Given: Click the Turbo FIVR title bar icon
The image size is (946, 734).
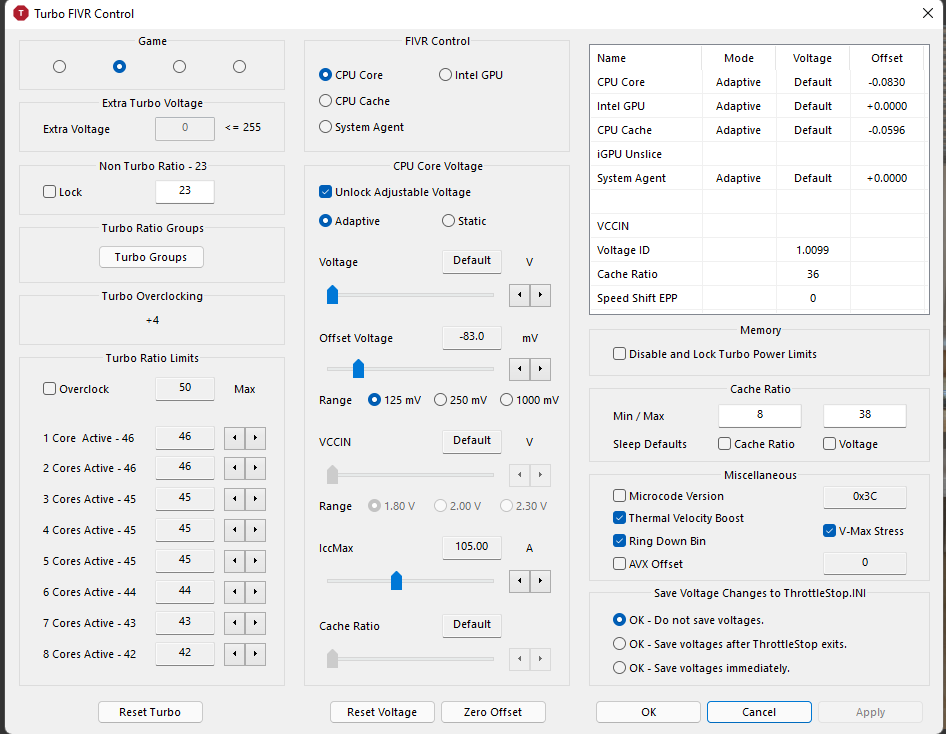Looking at the screenshot, I should click(x=21, y=13).
